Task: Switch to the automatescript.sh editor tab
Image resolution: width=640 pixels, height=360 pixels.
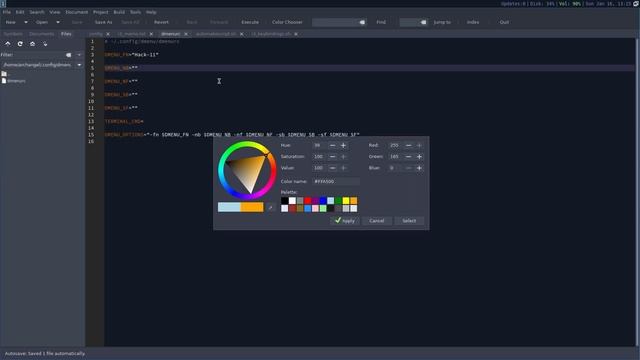Action: tap(216, 34)
